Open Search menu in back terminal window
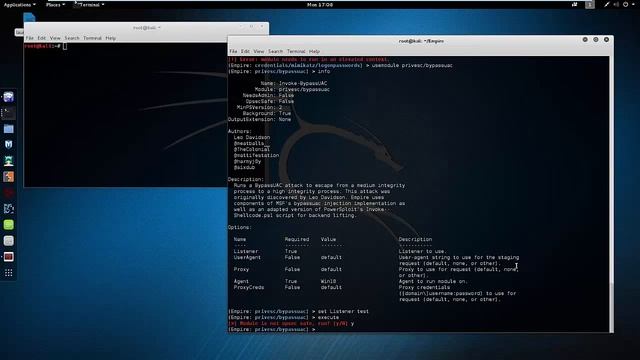The image size is (640, 360). tap(71, 38)
